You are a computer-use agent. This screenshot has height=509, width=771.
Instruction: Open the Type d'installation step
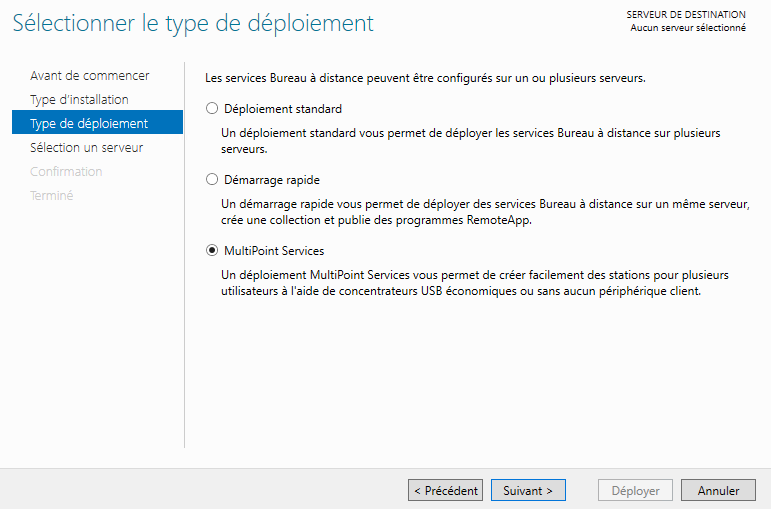[79, 99]
